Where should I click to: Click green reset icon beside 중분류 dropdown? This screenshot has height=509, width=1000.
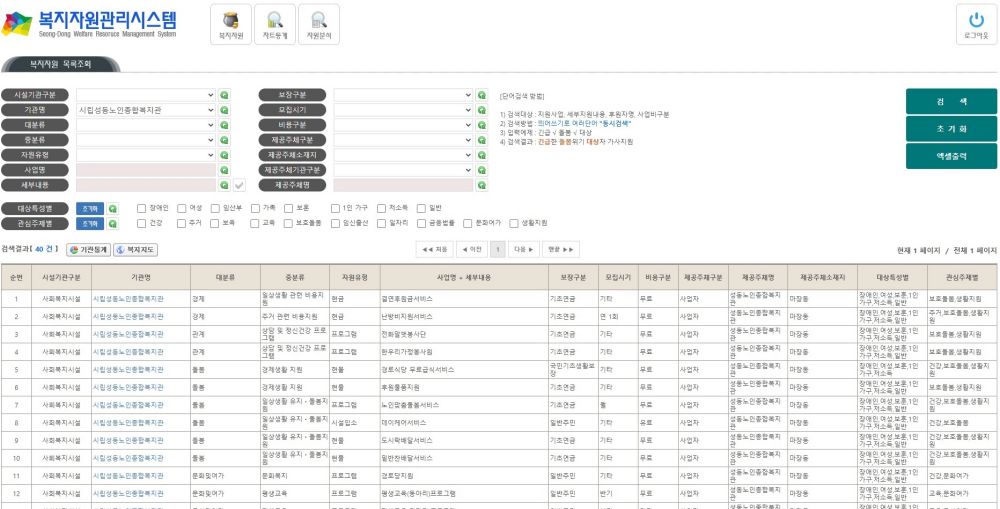click(224, 140)
